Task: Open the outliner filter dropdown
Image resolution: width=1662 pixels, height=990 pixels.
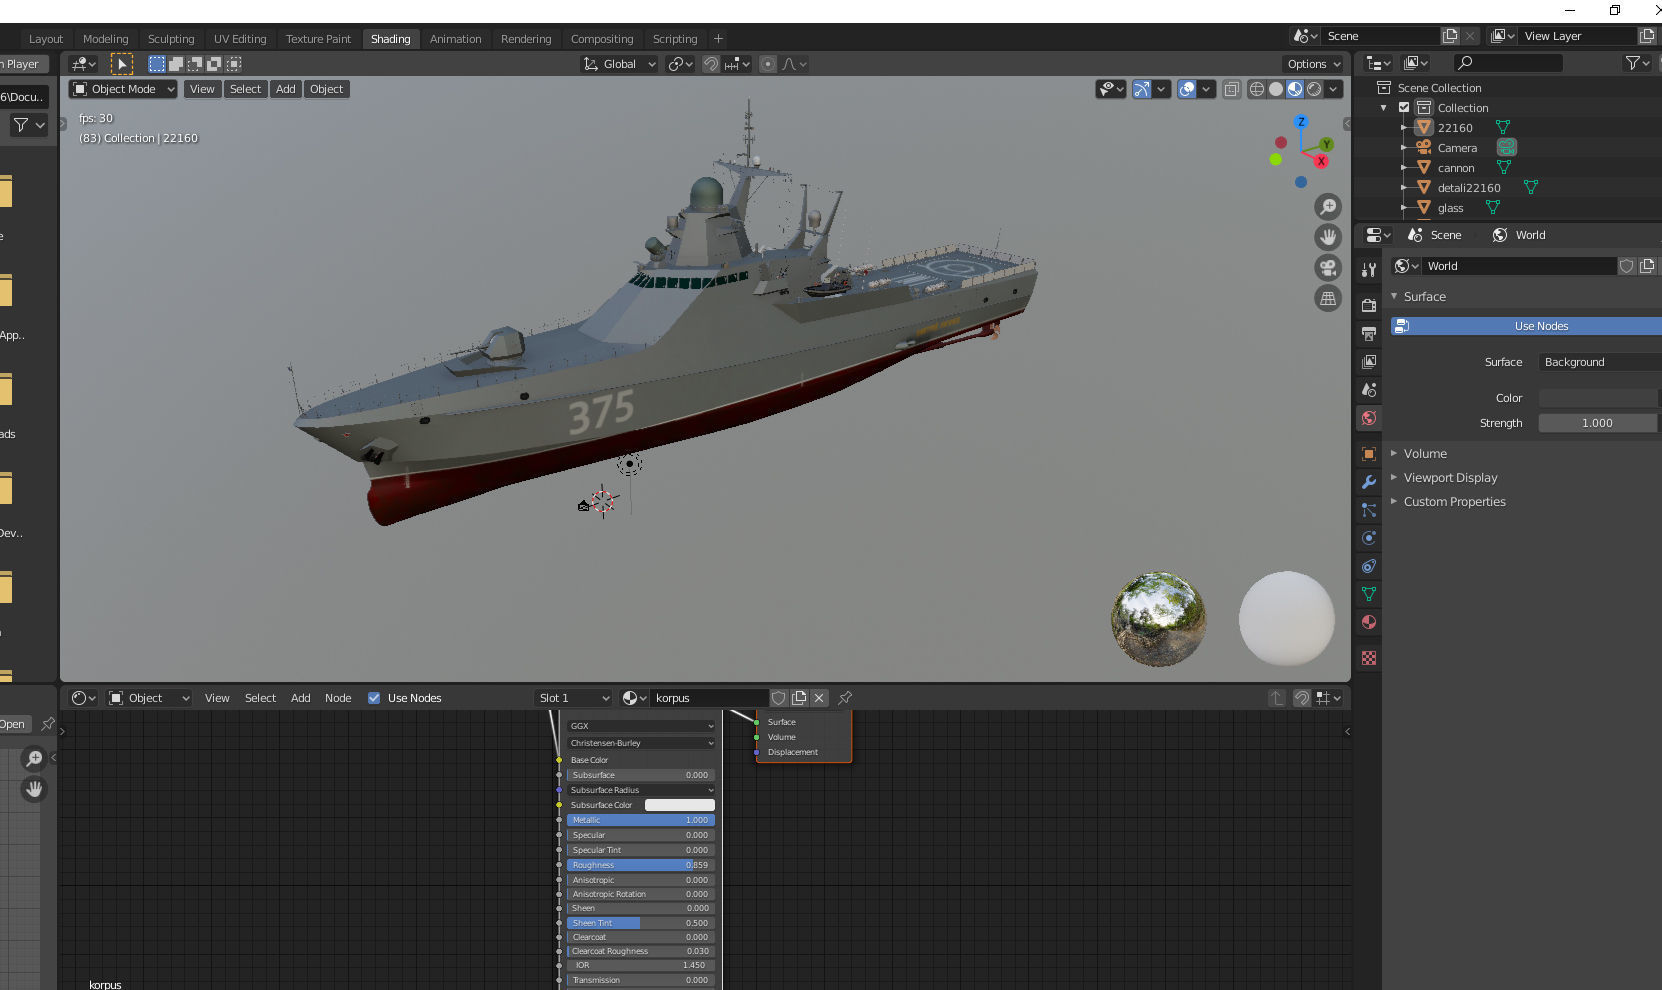Action: tap(1636, 63)
